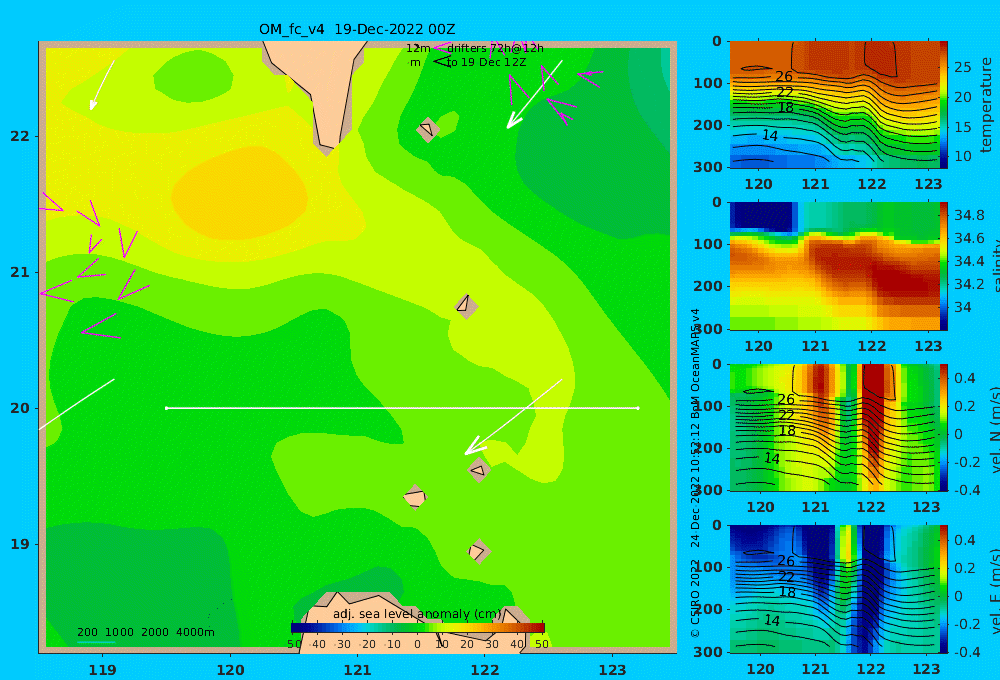Click latitude label 20 on the main map
The image size is (1000, 680).
coord(20,408)
